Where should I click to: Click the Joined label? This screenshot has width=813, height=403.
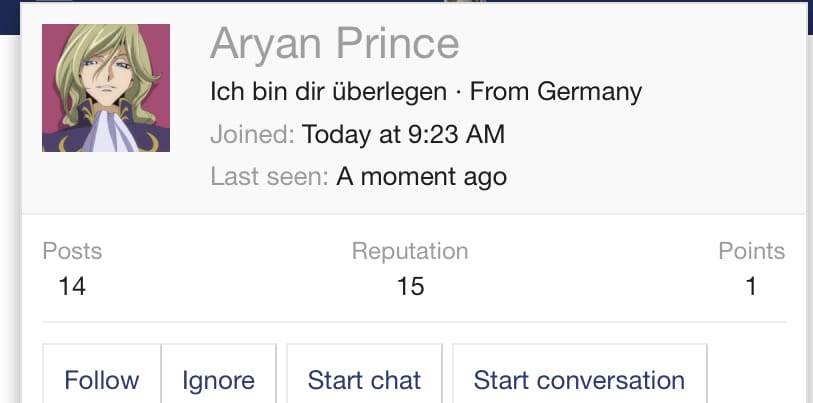point(252,135)
